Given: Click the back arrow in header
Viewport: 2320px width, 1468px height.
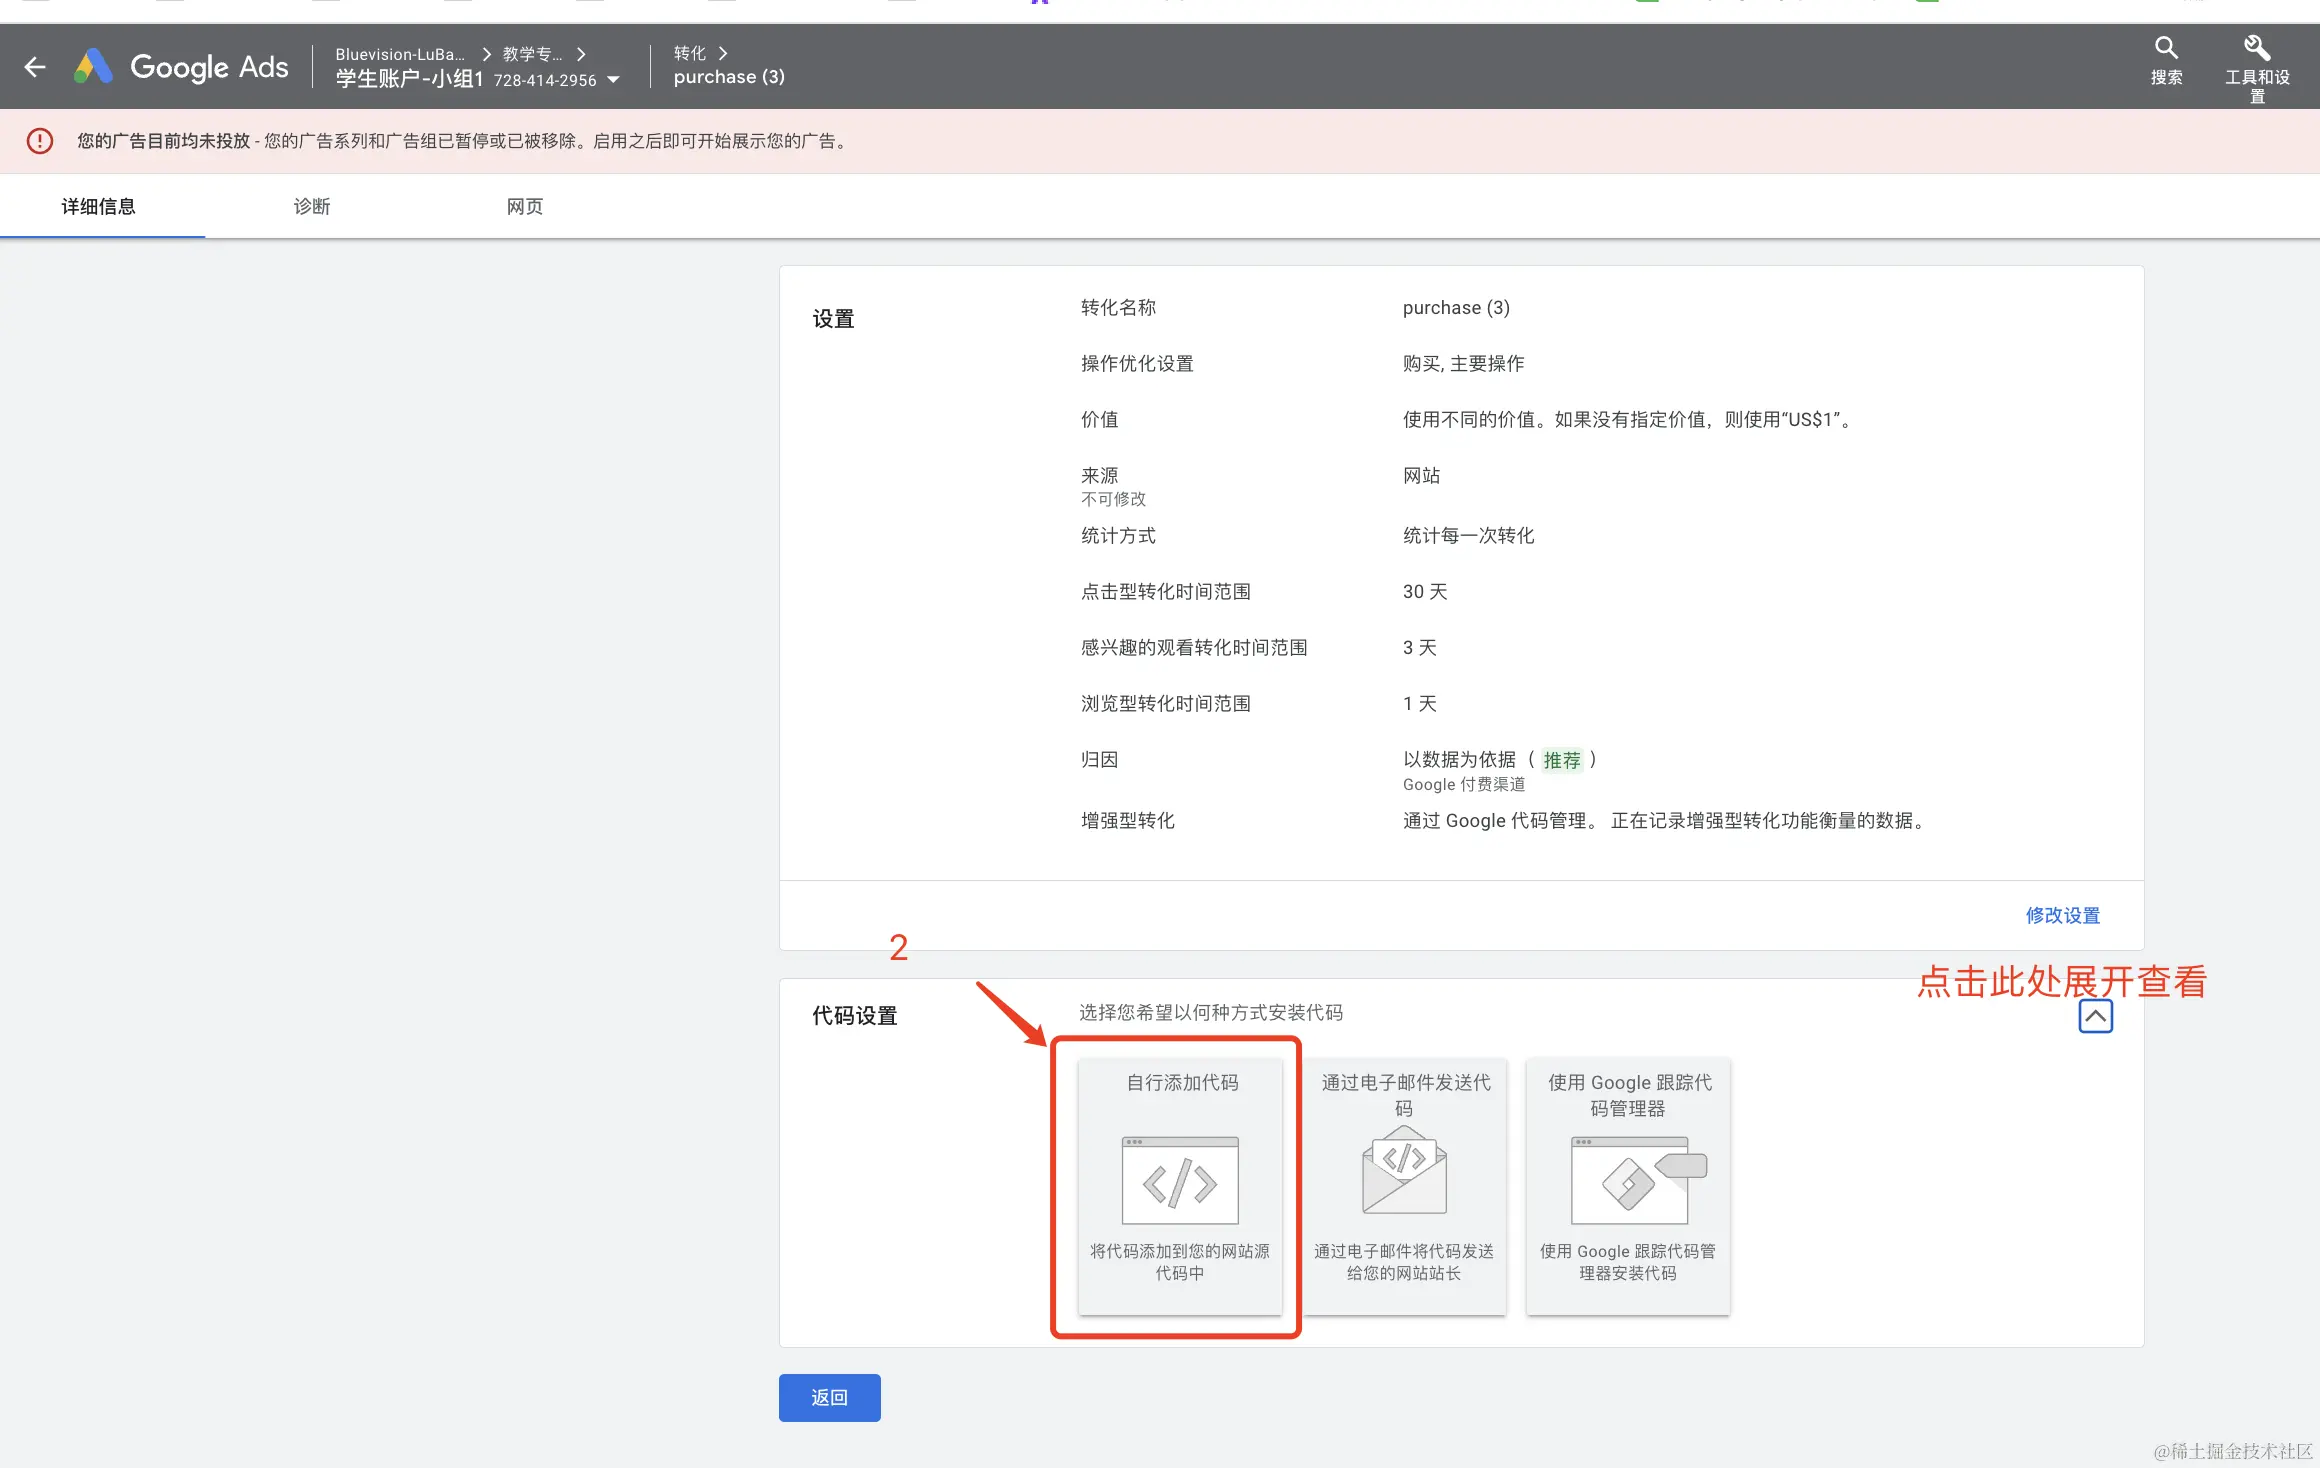Looking at the screenshot, I should [35, 67].
